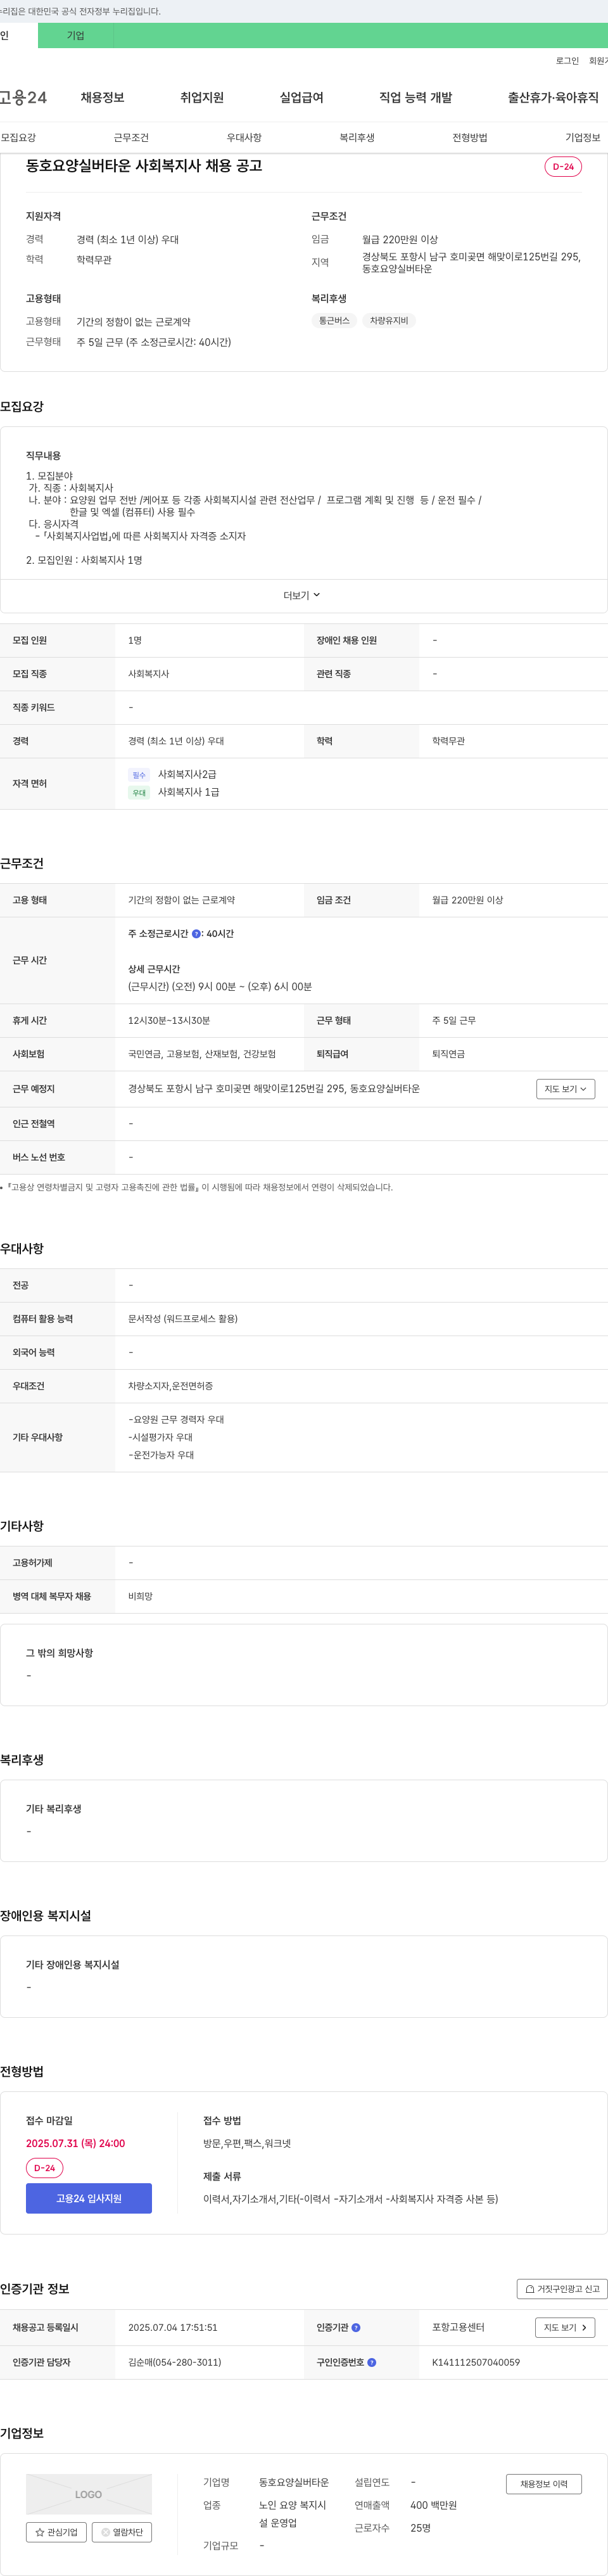Viewport: 608px width, 2576px height.
Task: Jump to the 모집요강 section tab
Action: 18,137
